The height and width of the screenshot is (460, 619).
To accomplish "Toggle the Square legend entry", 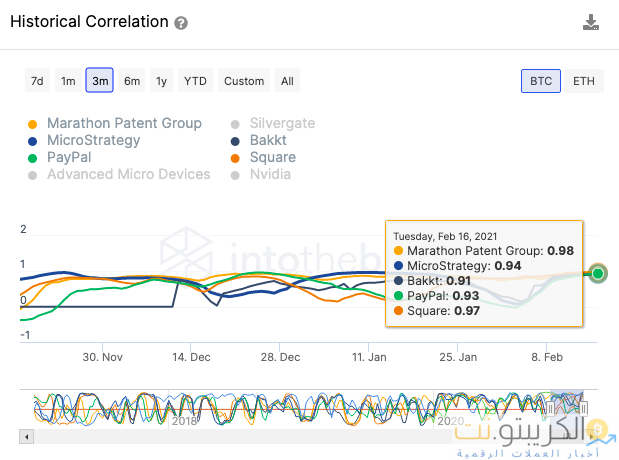I will (272, 157).
